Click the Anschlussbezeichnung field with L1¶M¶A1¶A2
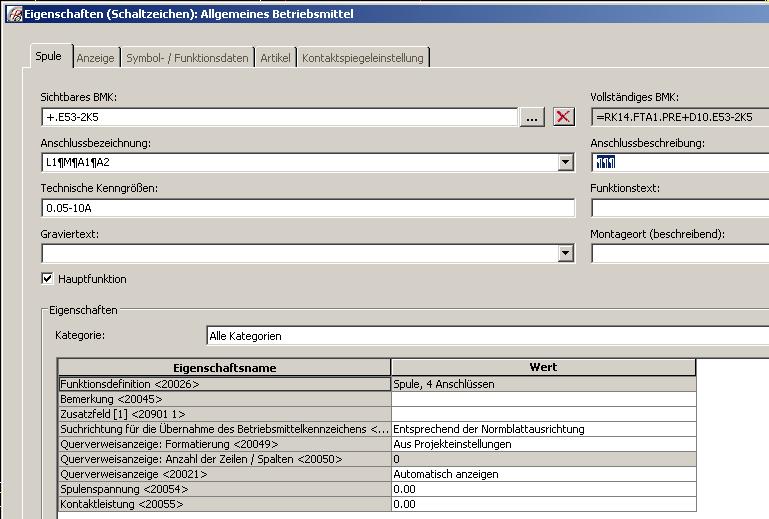The width and height of the screenshot is (769, 519). click(x=300, y=162)
